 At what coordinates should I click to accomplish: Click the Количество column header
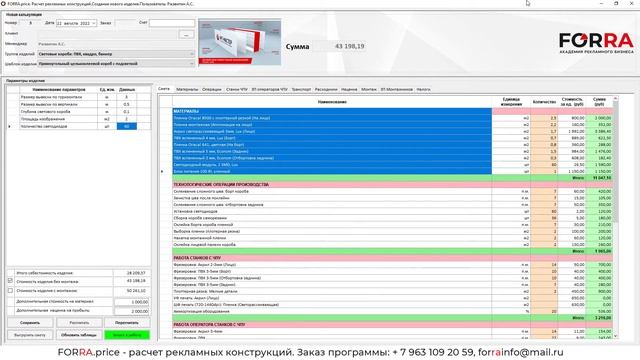tap(544, 102)
